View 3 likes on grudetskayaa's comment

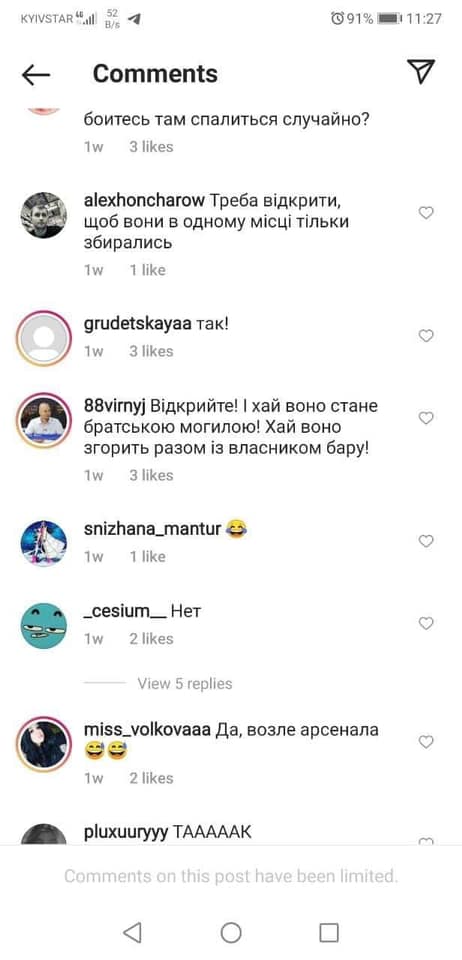[x=151, y=351]
